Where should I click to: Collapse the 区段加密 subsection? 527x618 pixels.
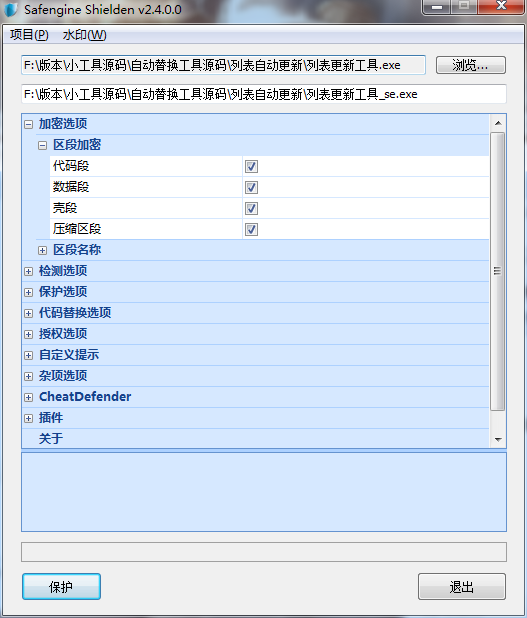tap(43, 145)
